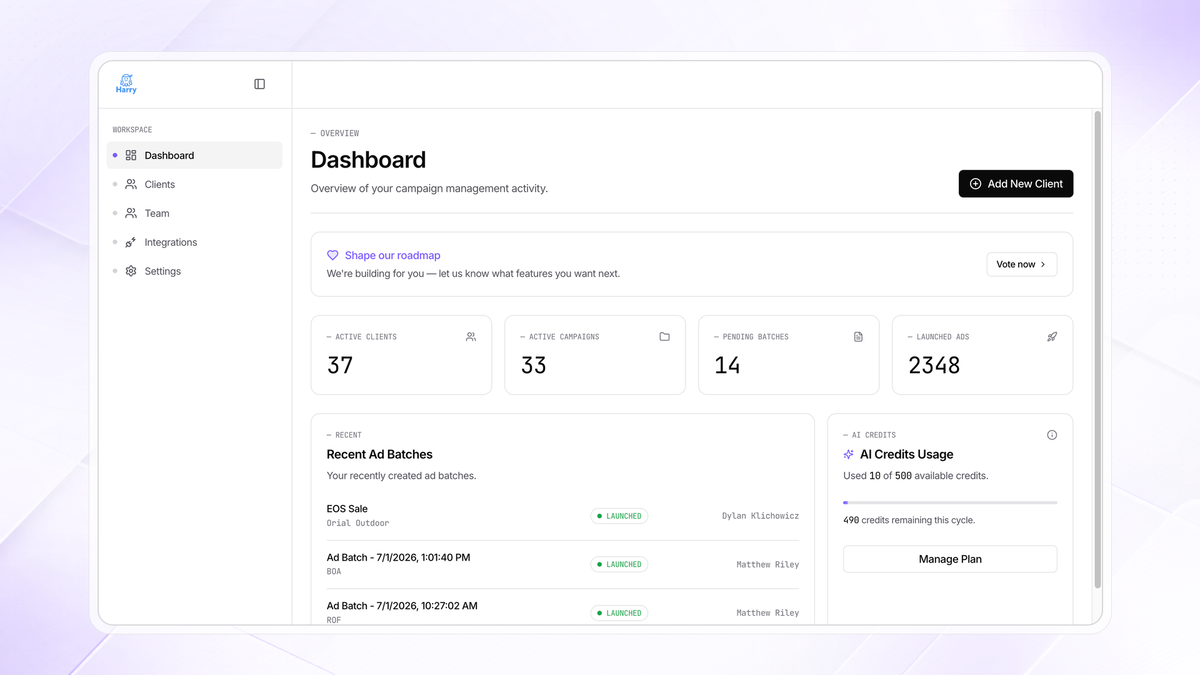The image size is (1200, 675).
Task: Click the Clients people icon
Action: point(131,184)
